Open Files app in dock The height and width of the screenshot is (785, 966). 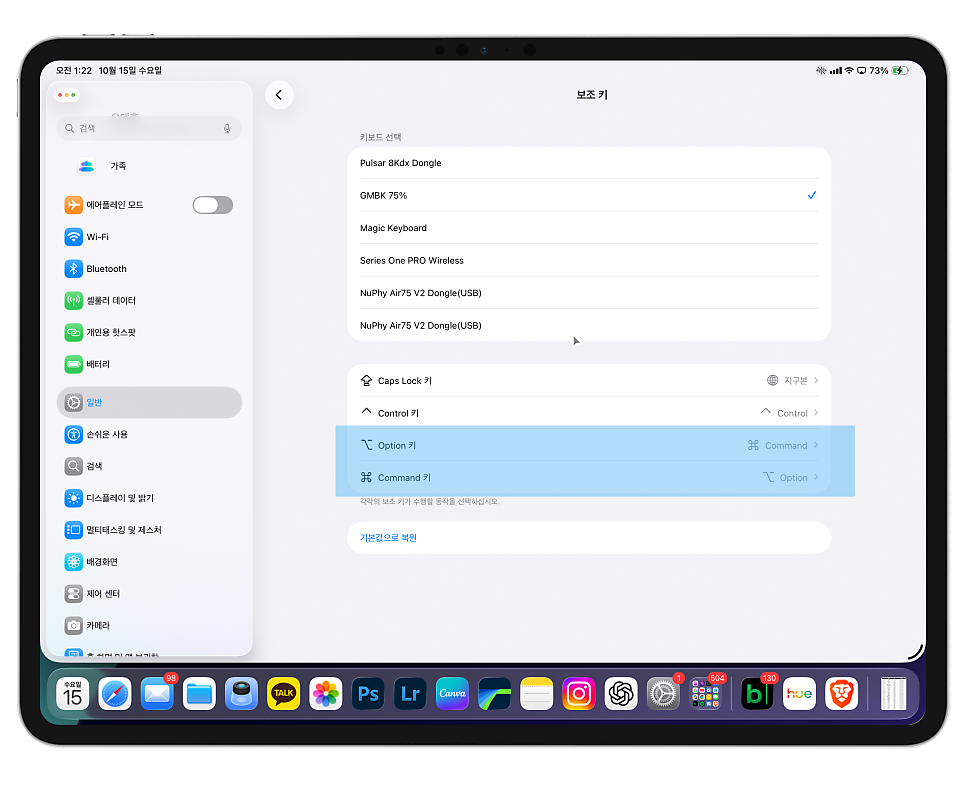point(200,694)
